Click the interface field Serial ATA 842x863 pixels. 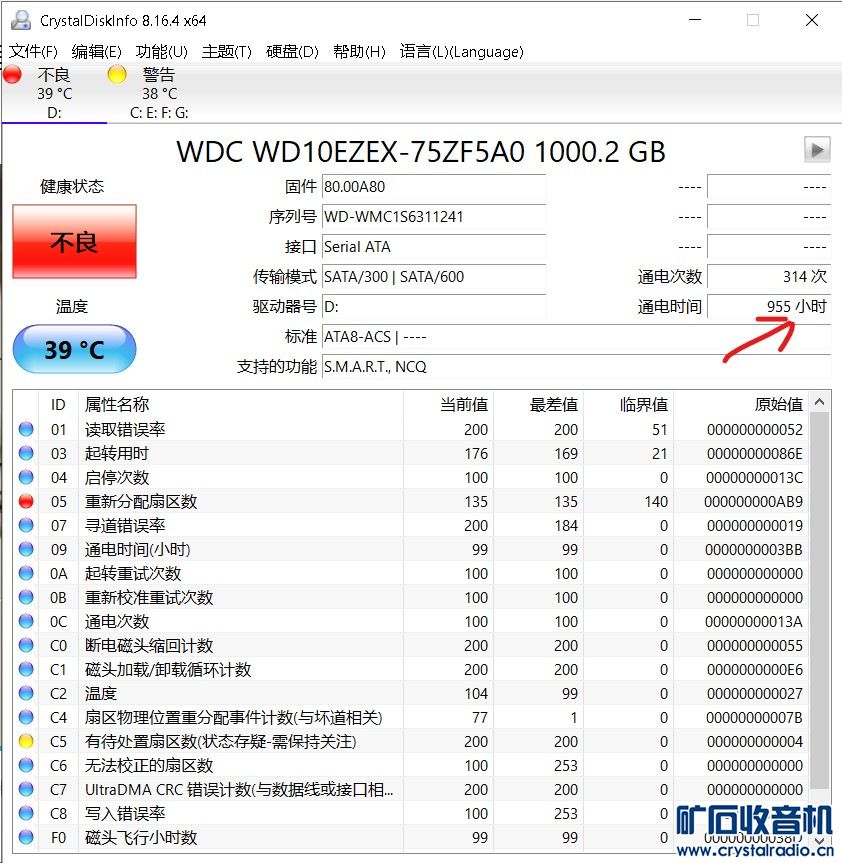434,247
